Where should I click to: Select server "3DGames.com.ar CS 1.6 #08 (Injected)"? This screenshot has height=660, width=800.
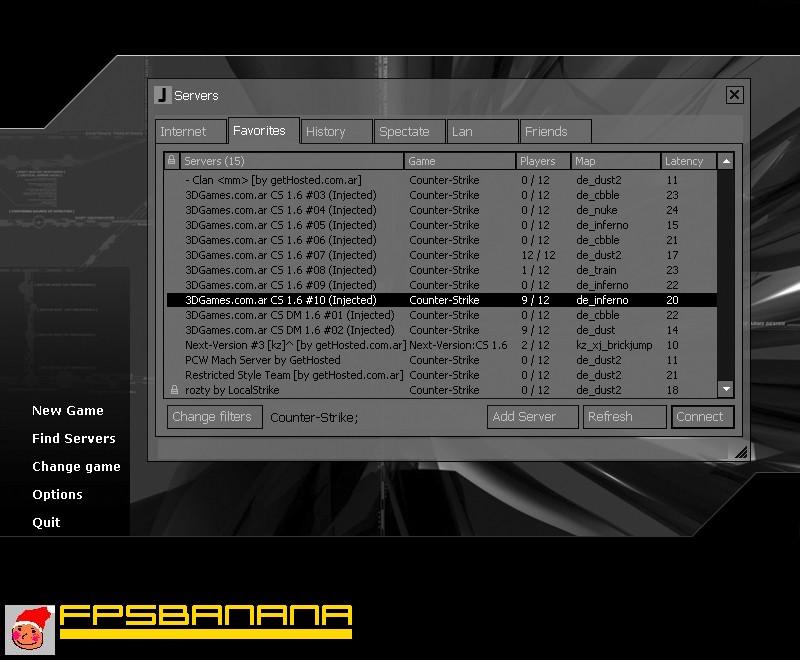[442, 270]
